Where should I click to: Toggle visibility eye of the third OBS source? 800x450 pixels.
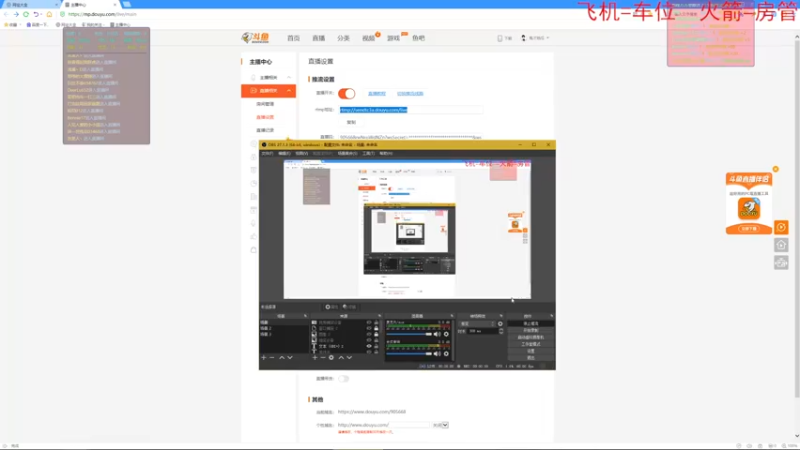point(369,334)
